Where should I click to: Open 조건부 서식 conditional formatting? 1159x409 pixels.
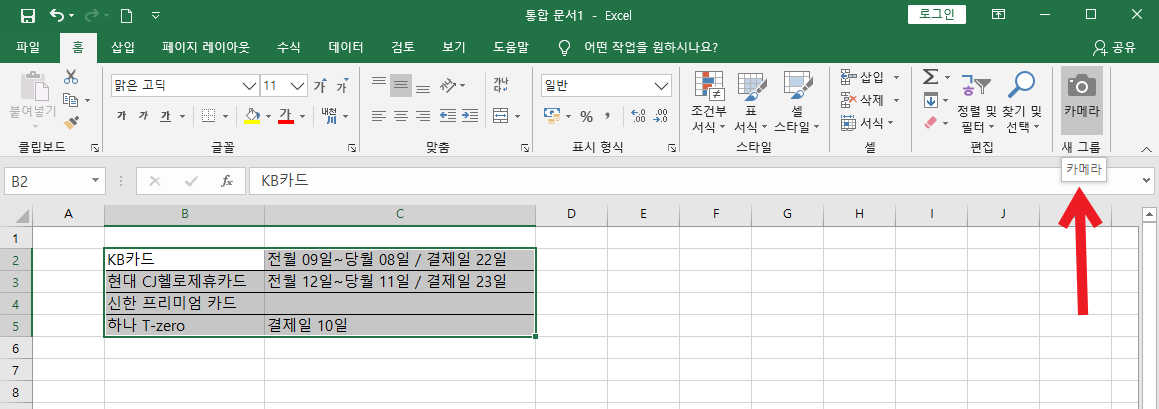pyautogui.click(x=709, y=103)
